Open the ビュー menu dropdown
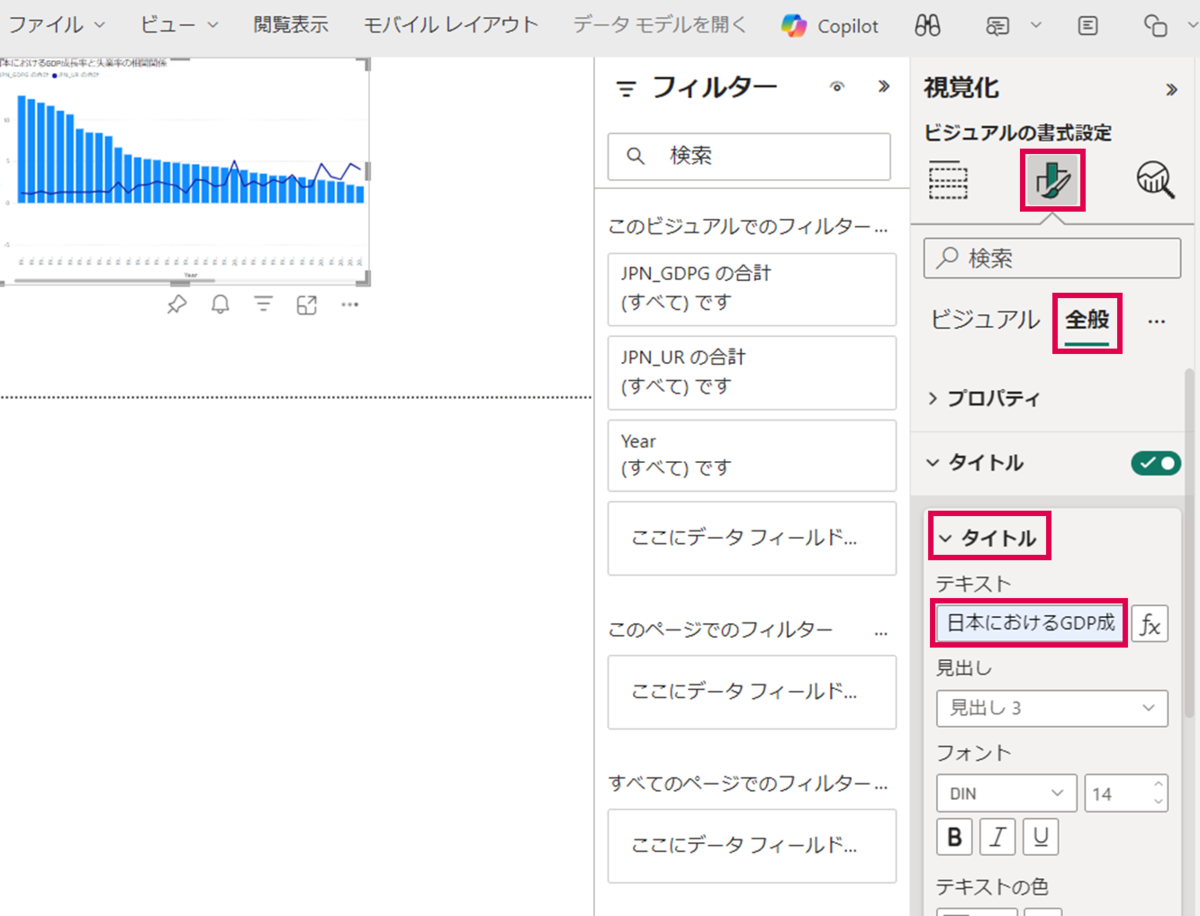This screenshot has height=916, width=1200. (x=181, y=25)
